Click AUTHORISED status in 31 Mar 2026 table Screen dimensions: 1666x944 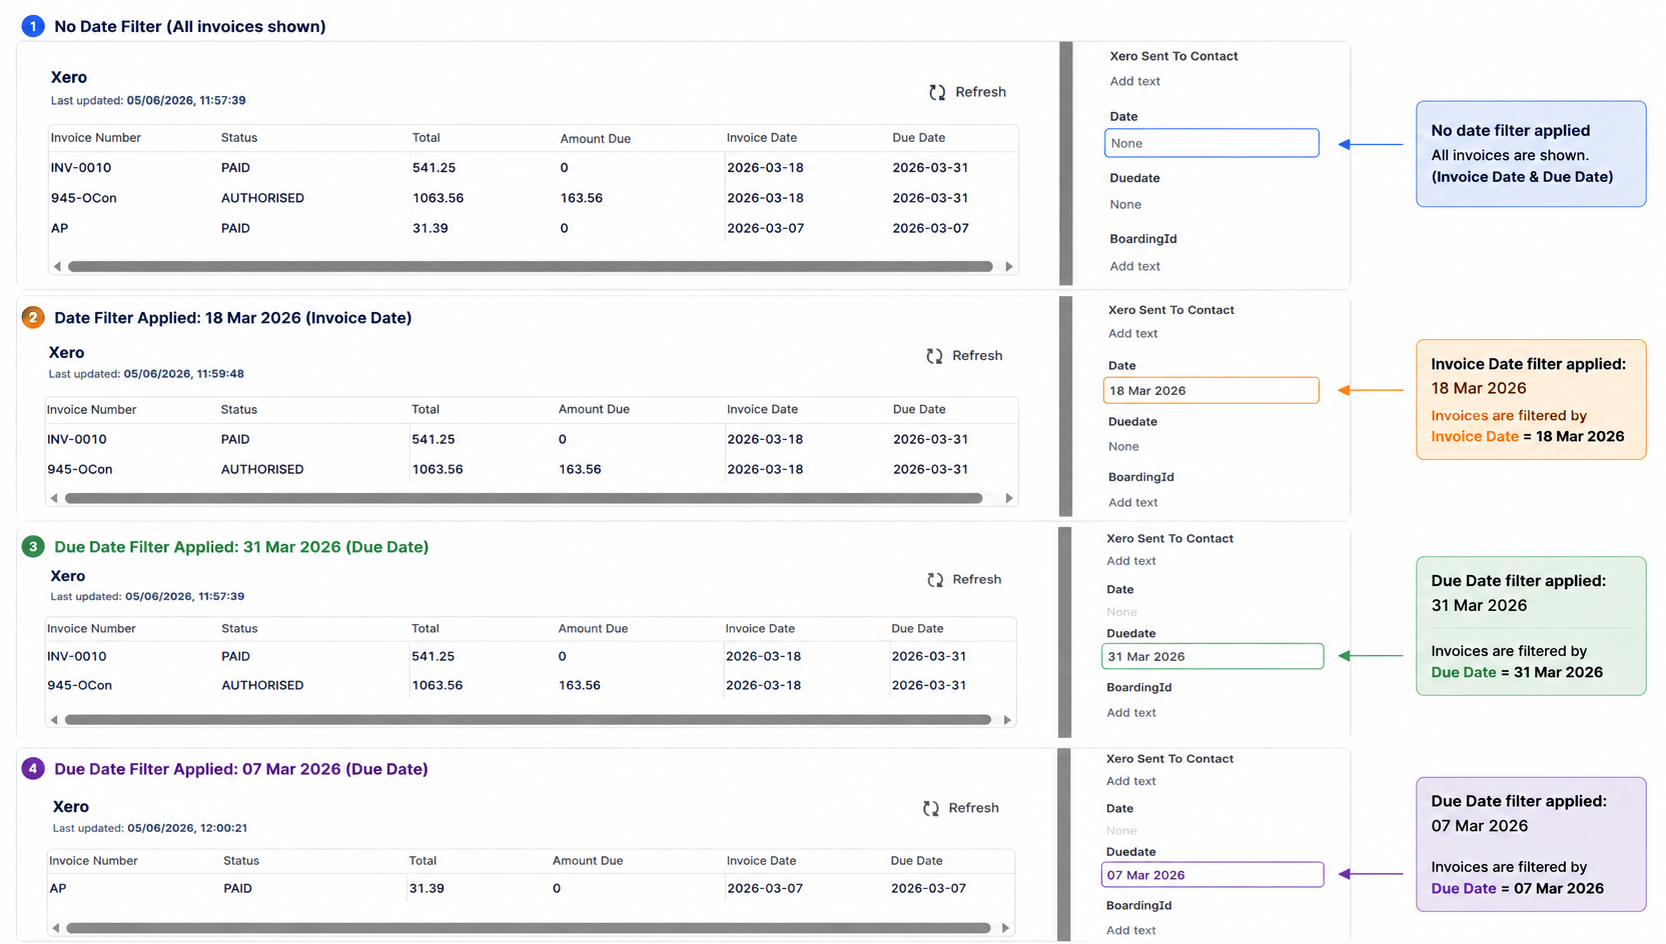coord(263,685)
